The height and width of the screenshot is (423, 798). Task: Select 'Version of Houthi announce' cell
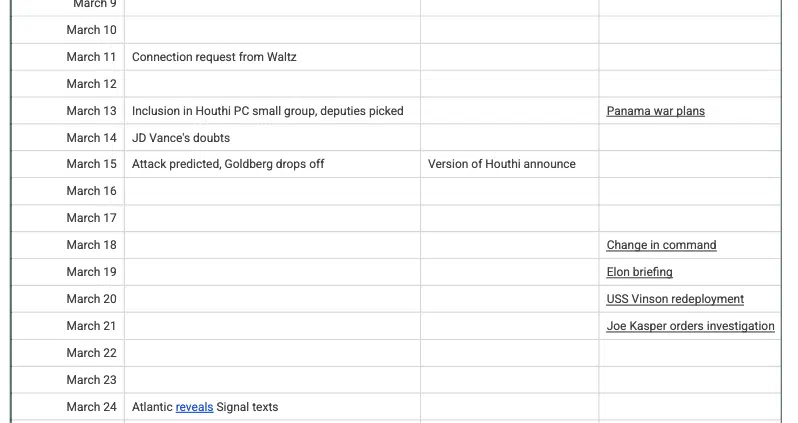point(509,164)
